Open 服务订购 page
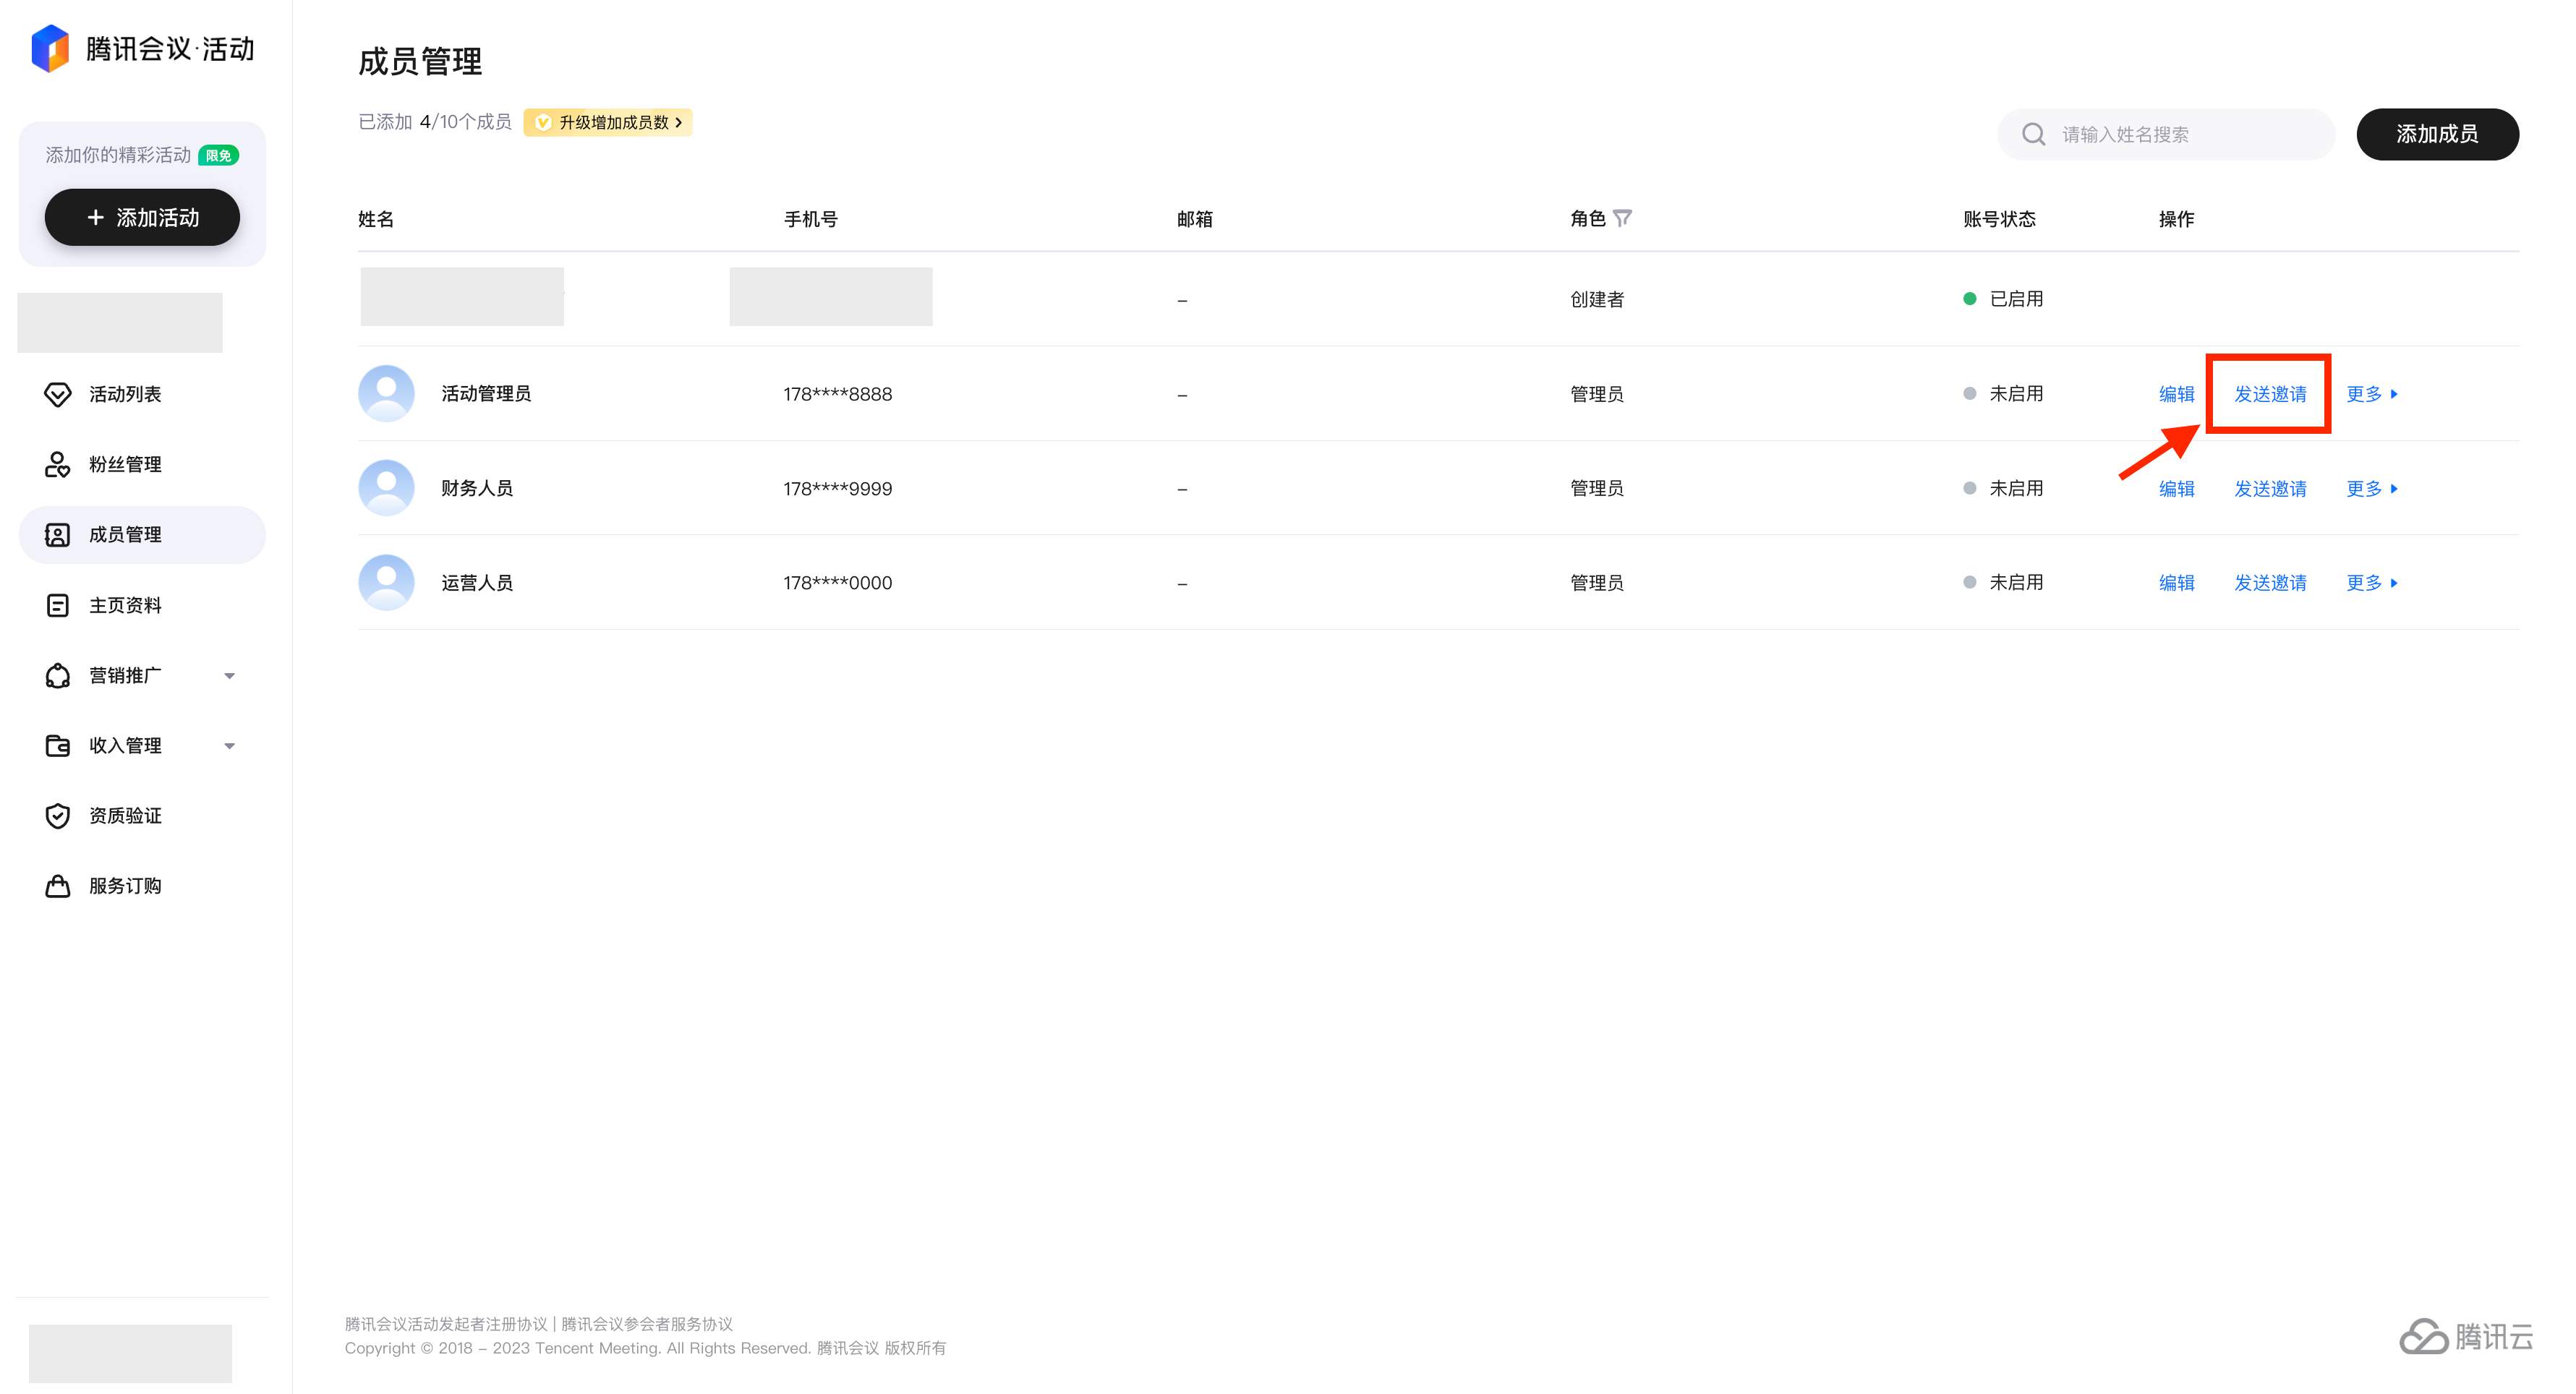The height and width of the screenshot is (1394, 2576). coord(142,886)
